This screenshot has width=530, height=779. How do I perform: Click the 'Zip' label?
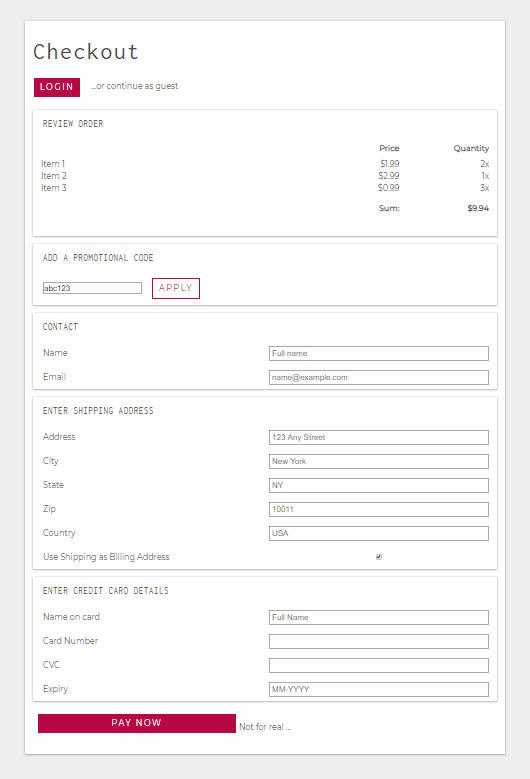pyautogui.click(x=49, y=509)
